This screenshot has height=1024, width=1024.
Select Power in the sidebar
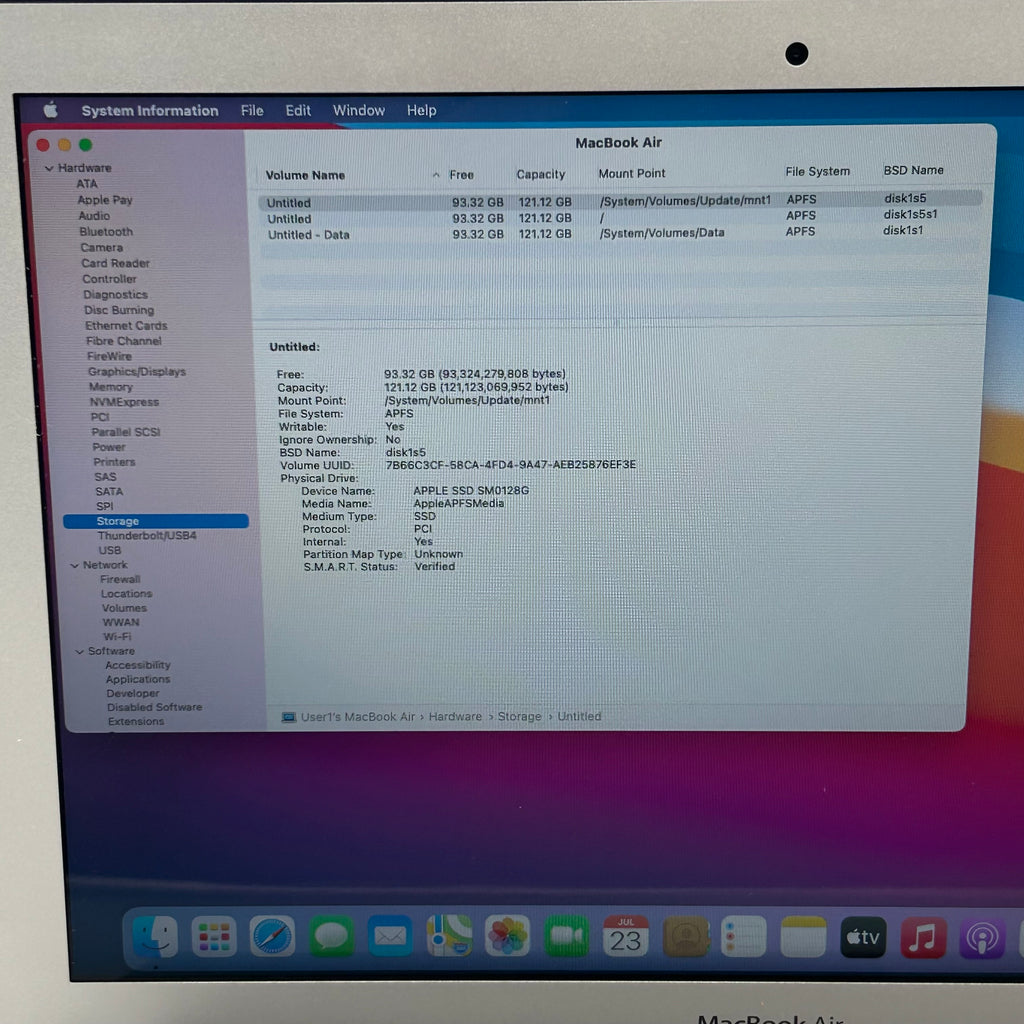[x=108, y=447]
